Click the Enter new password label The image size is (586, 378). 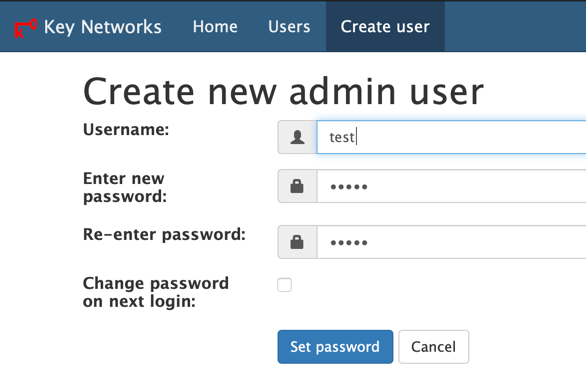[125, 187]
